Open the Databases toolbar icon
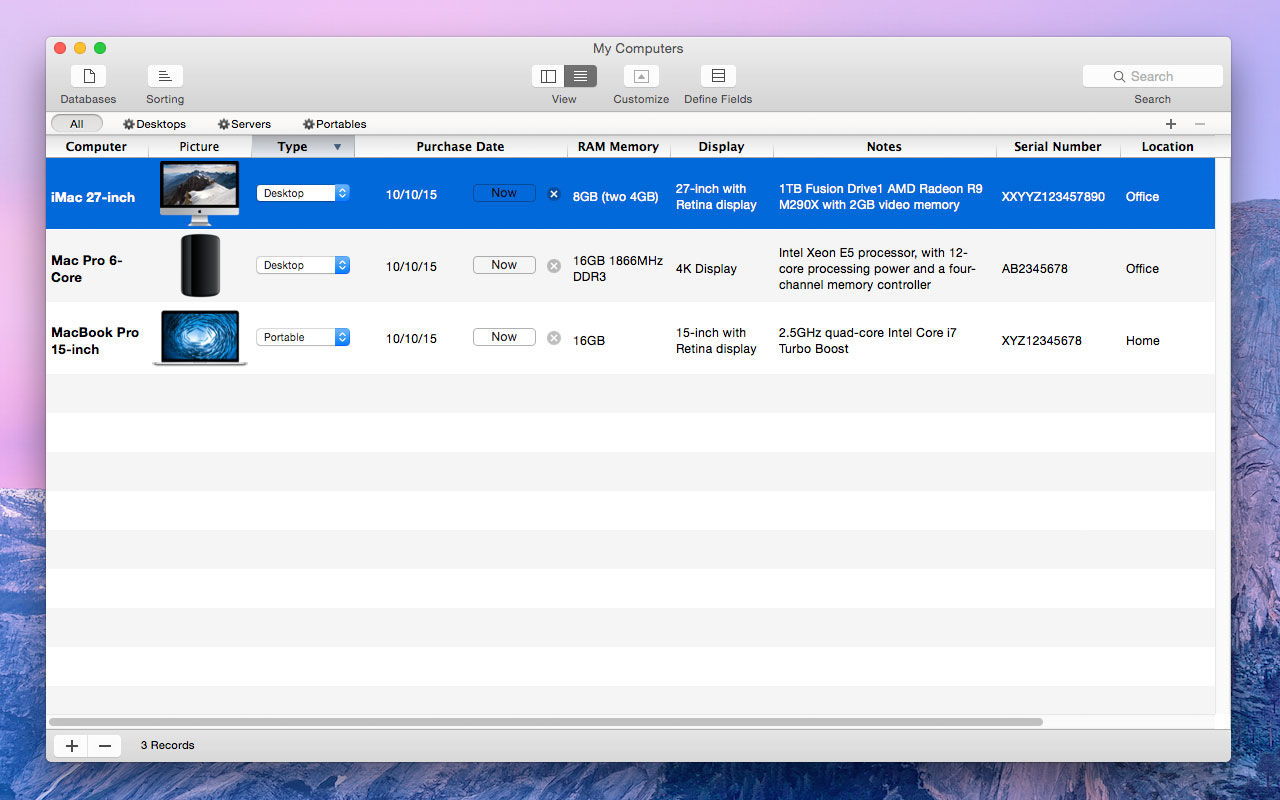1280x800 pixels. pyautogui.click(x=88, y=76)
